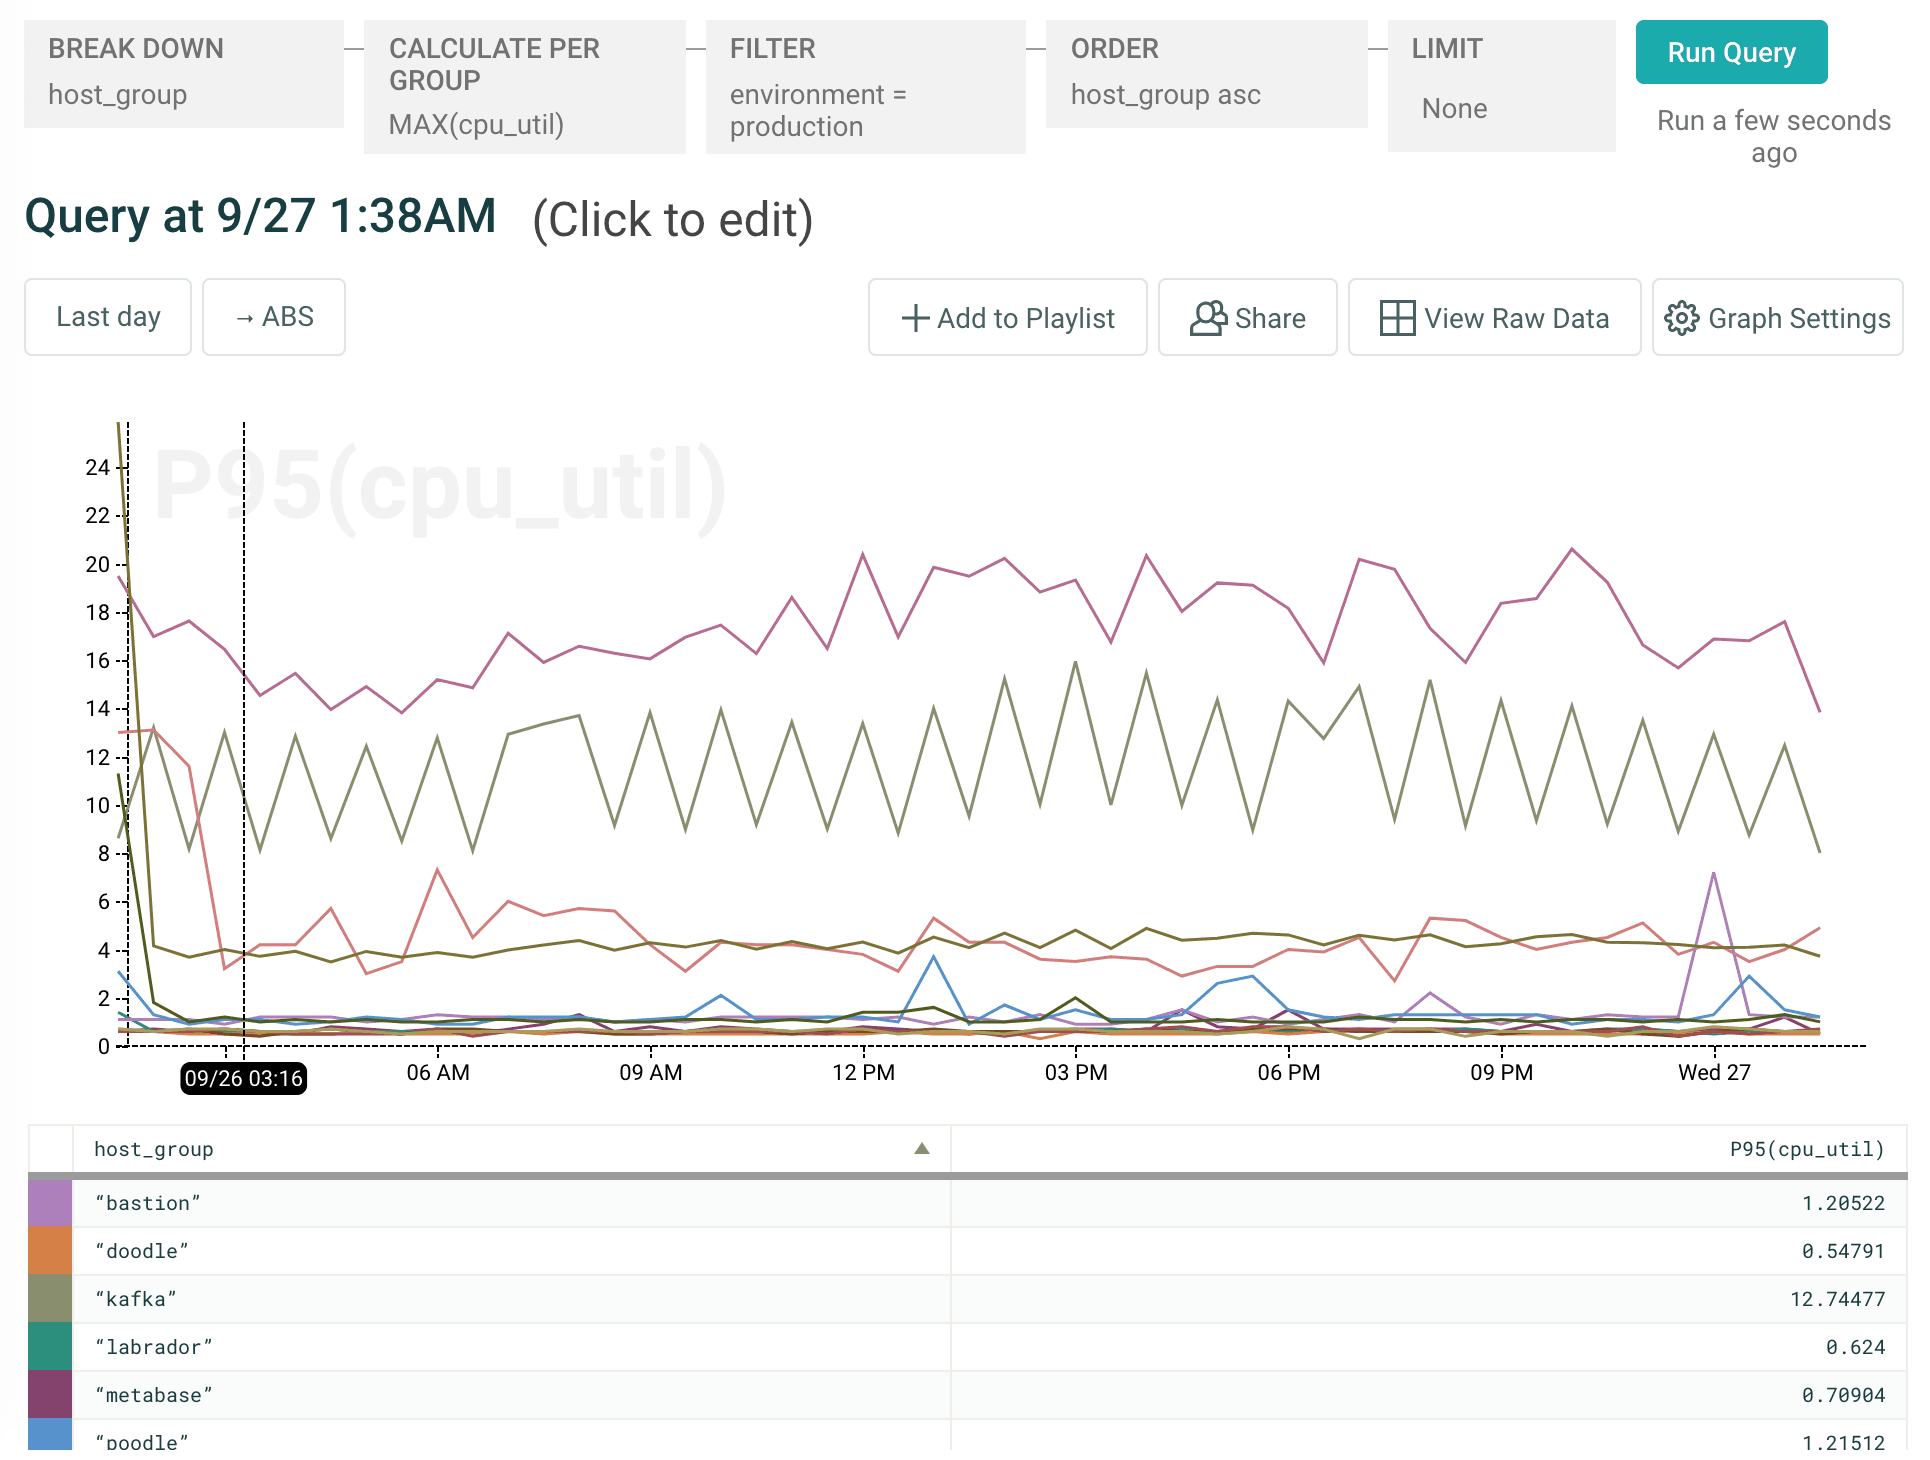Click the query title to edit name

[261, 217]
